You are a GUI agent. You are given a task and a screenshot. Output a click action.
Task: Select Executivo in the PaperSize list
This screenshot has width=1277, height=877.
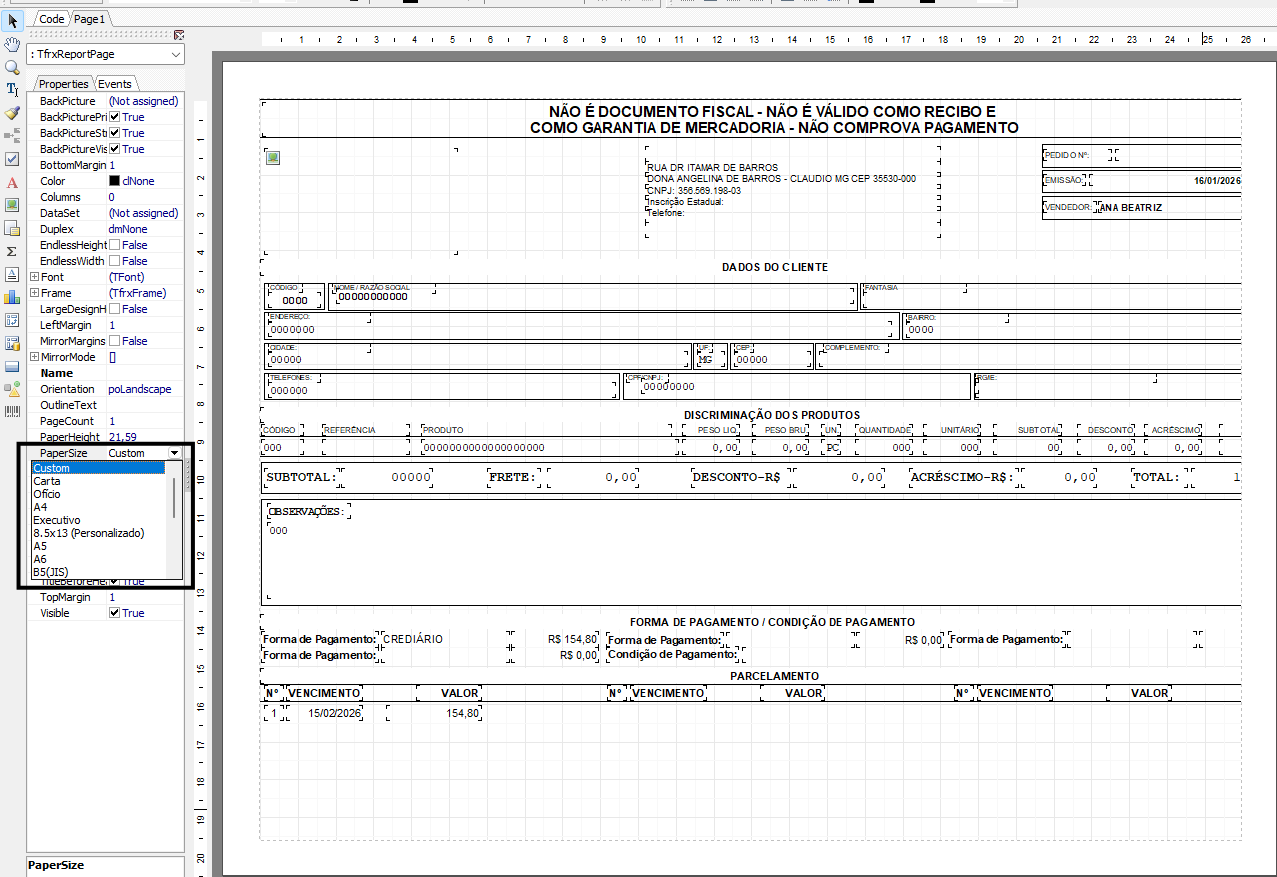point(57,520)
